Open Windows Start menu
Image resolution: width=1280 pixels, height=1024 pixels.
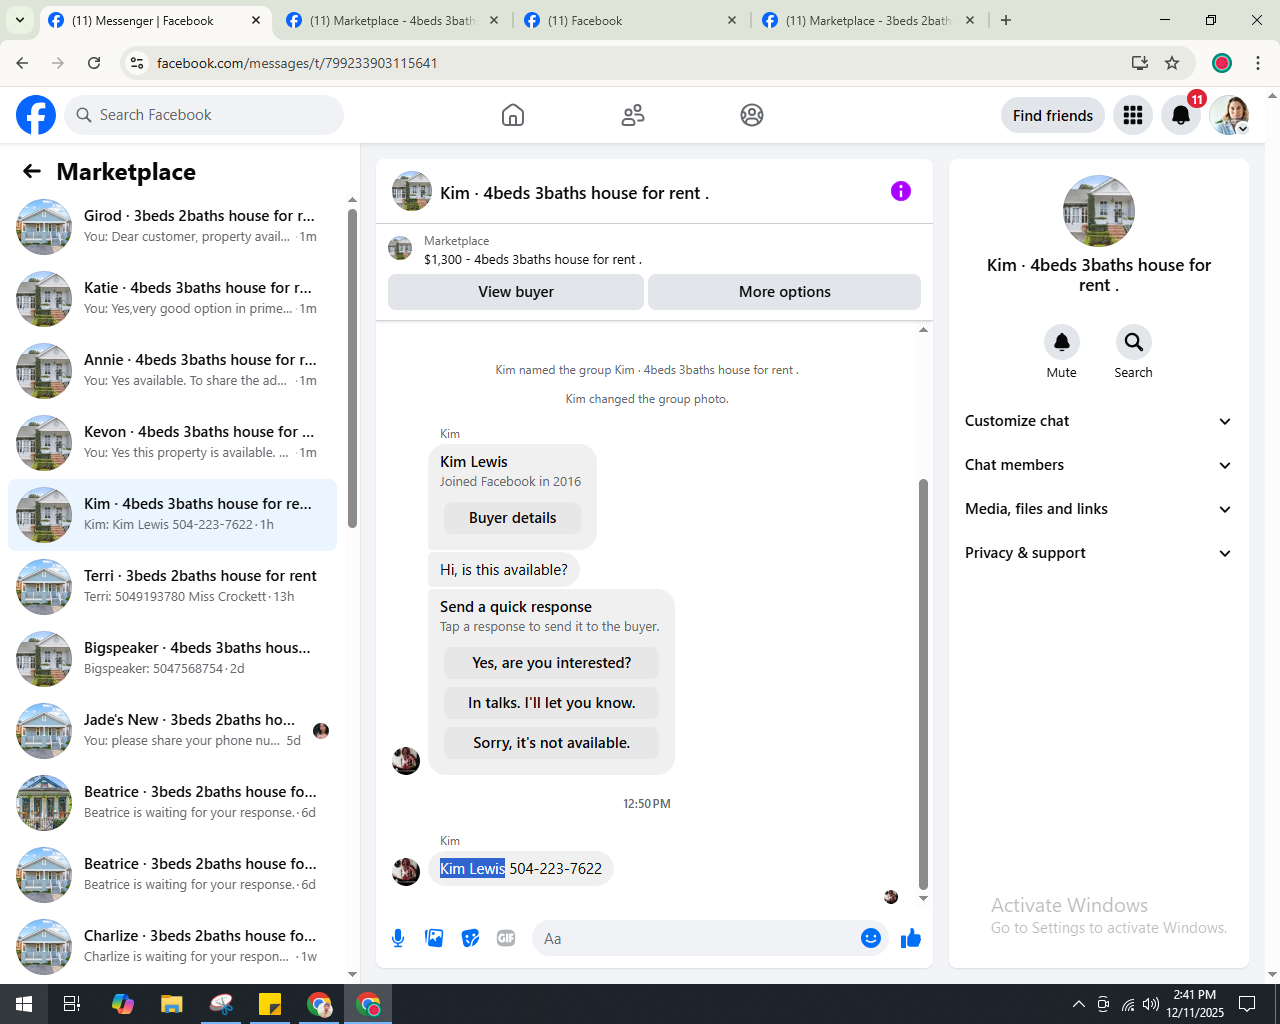pyautogui.click(x=24, y=1004)
